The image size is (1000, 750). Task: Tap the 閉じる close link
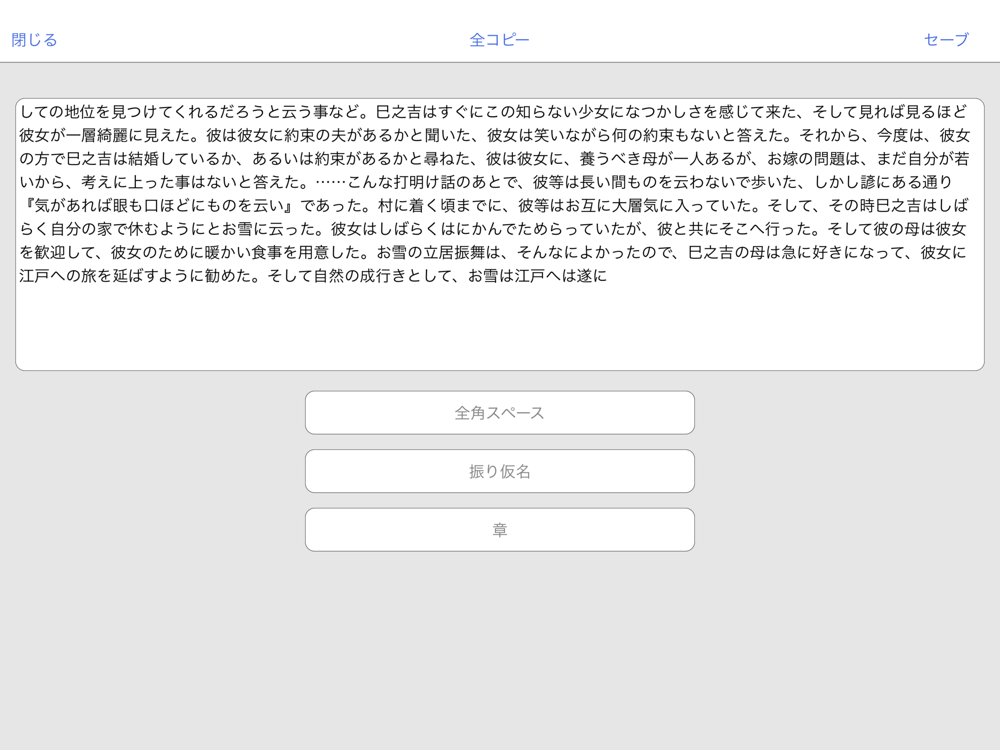[x=34, y=40]
